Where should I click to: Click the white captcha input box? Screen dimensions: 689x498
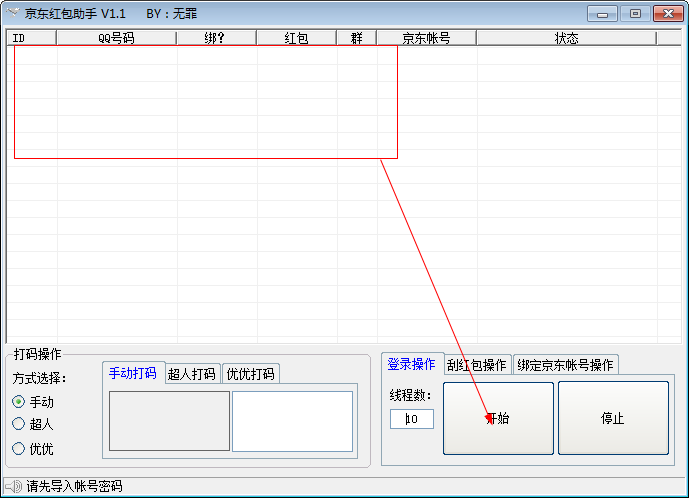(293, 421)
